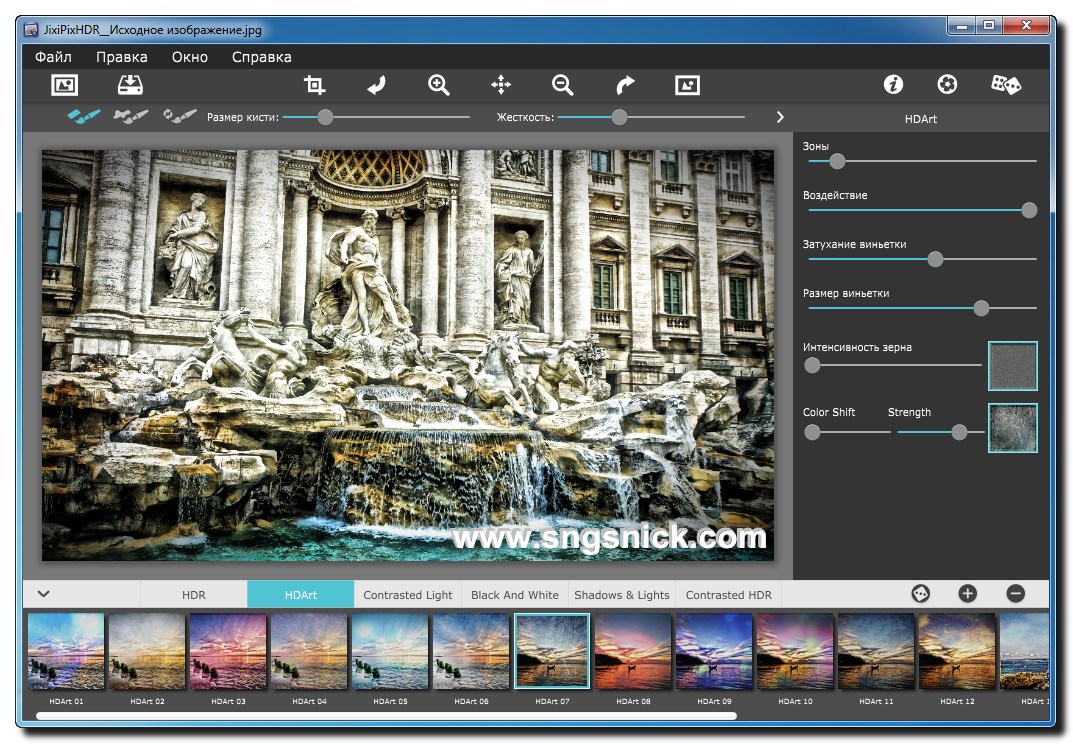Apply the HDArt 05 preset

tap(390, 651)
